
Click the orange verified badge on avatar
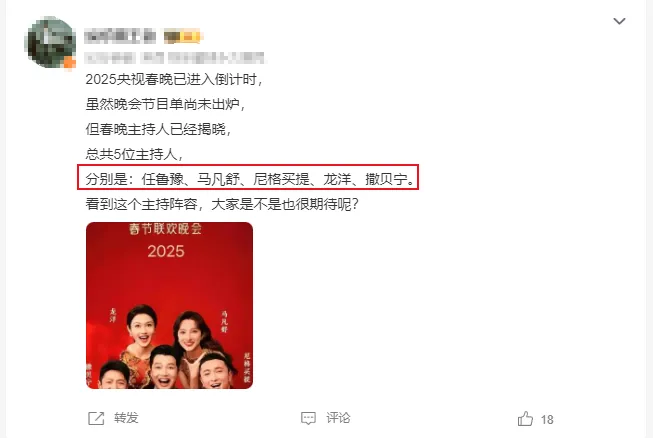(x=69, y=63)
